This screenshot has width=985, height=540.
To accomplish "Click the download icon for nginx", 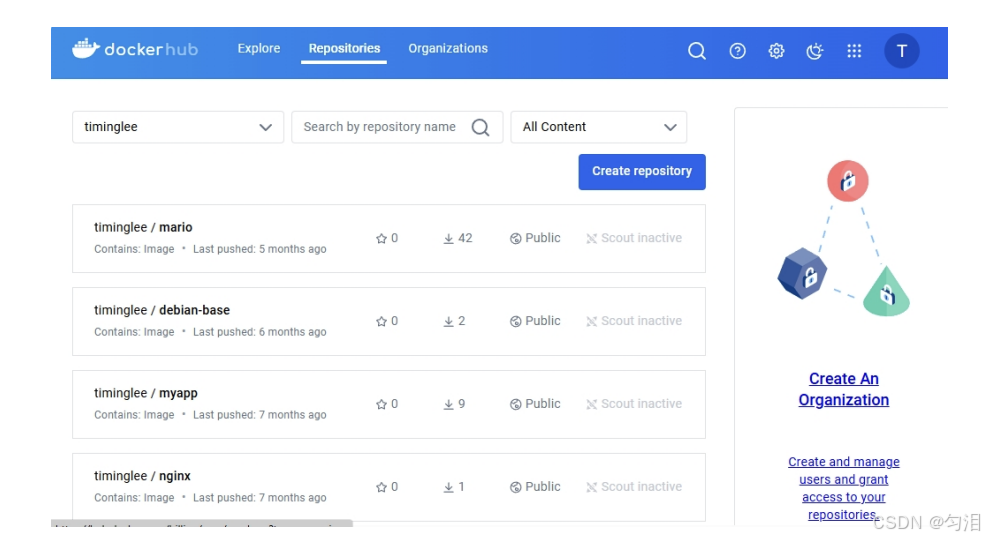I will 449,487.
